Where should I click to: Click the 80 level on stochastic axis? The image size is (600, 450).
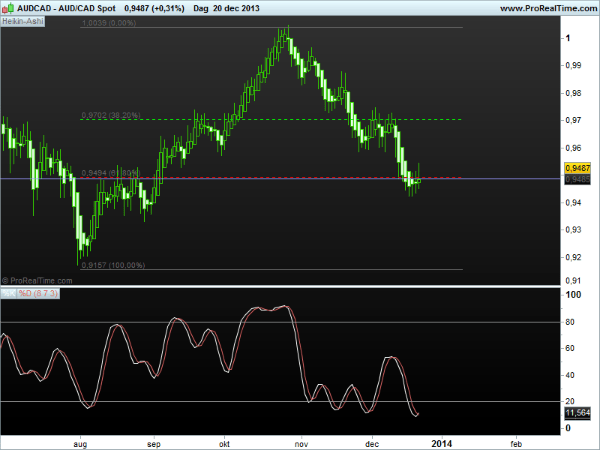point(570,322)
